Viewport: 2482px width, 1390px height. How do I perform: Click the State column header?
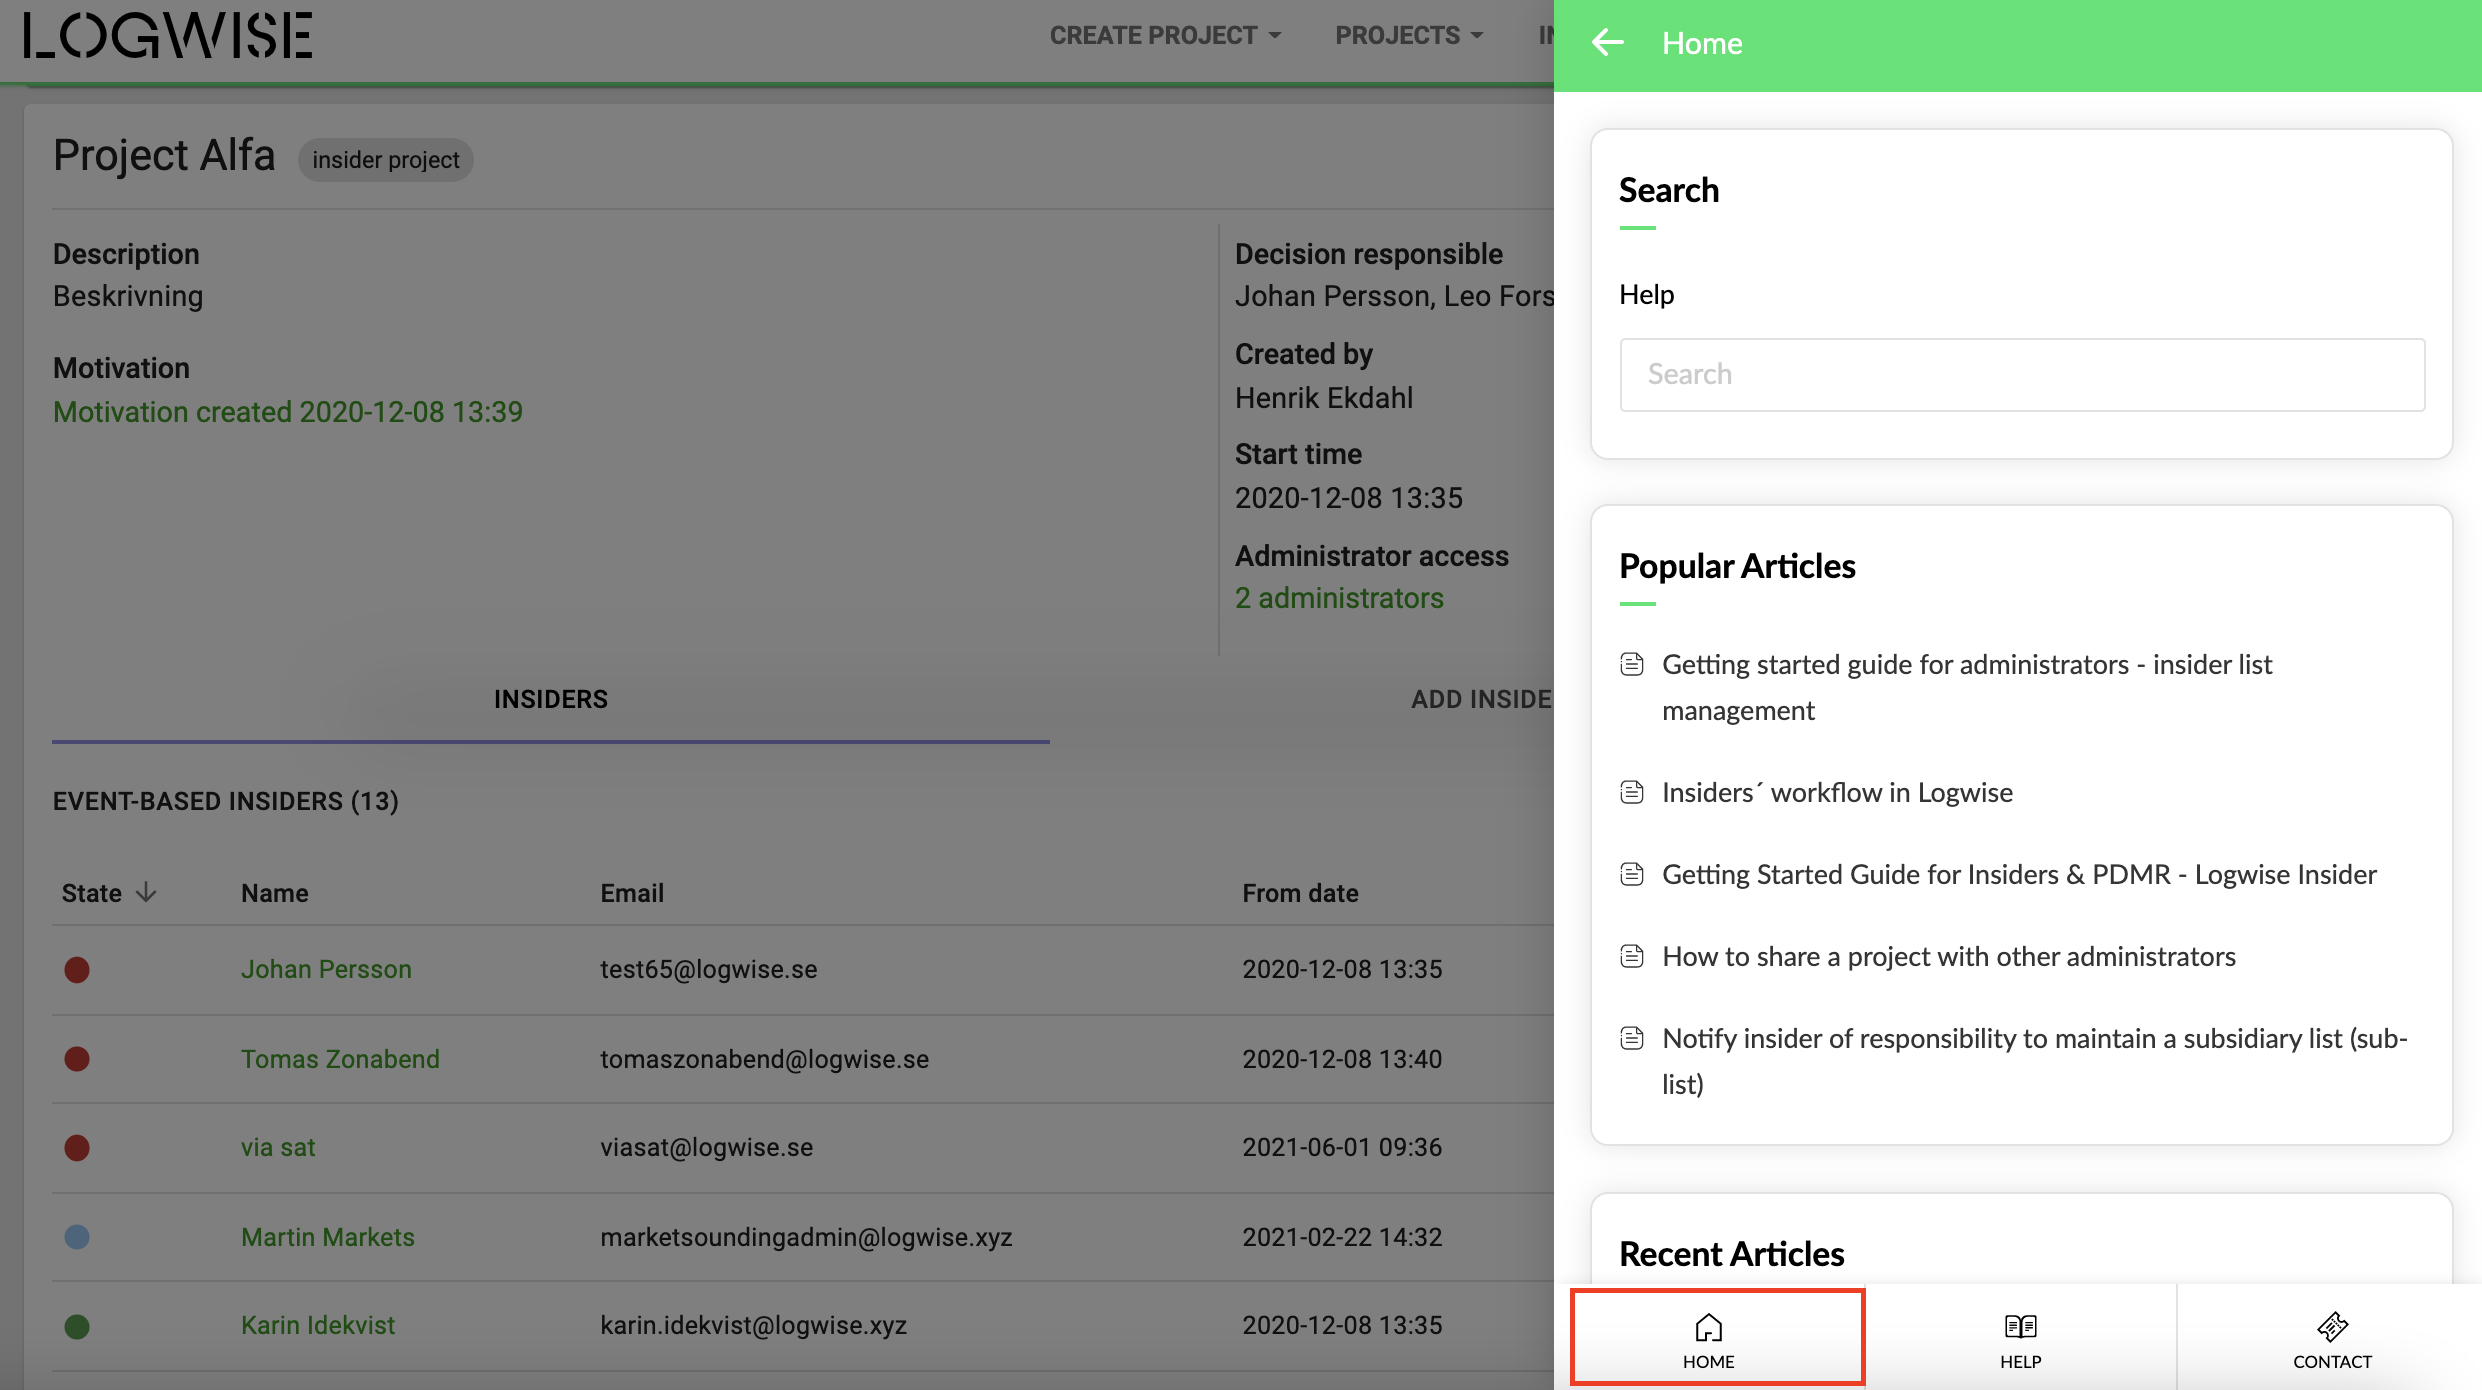click(x=92, y=893)
